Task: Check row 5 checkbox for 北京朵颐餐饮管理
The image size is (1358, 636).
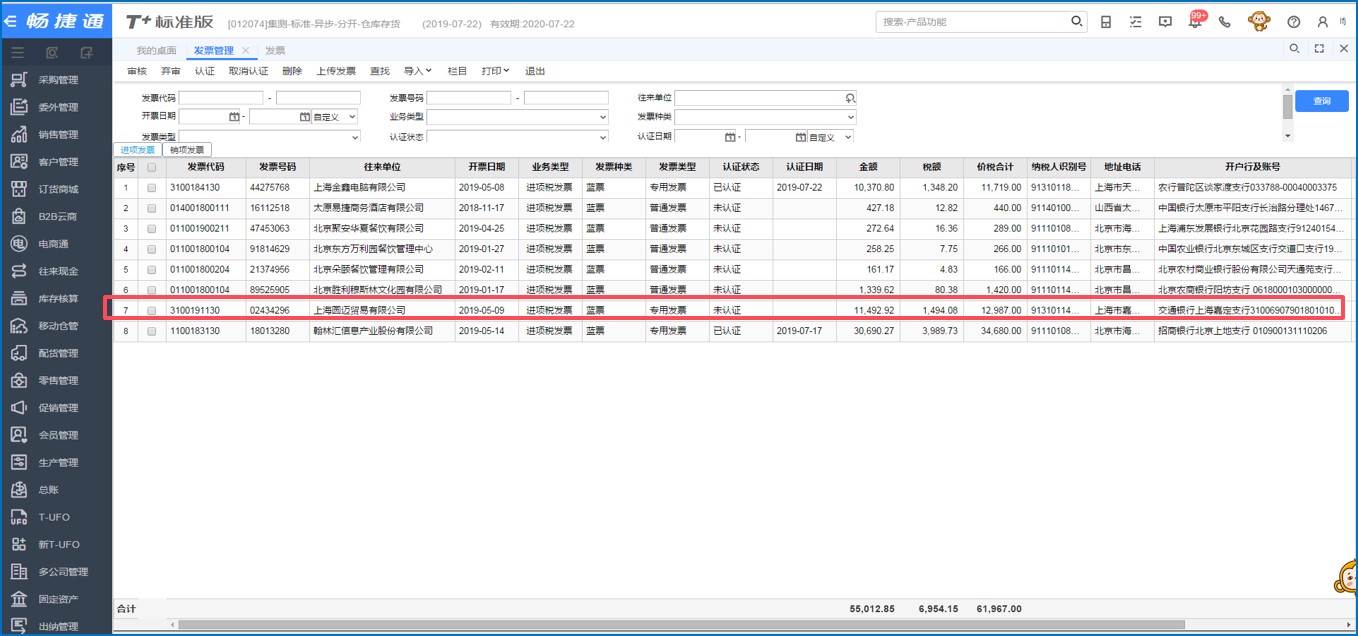Action: pos(152,270)
